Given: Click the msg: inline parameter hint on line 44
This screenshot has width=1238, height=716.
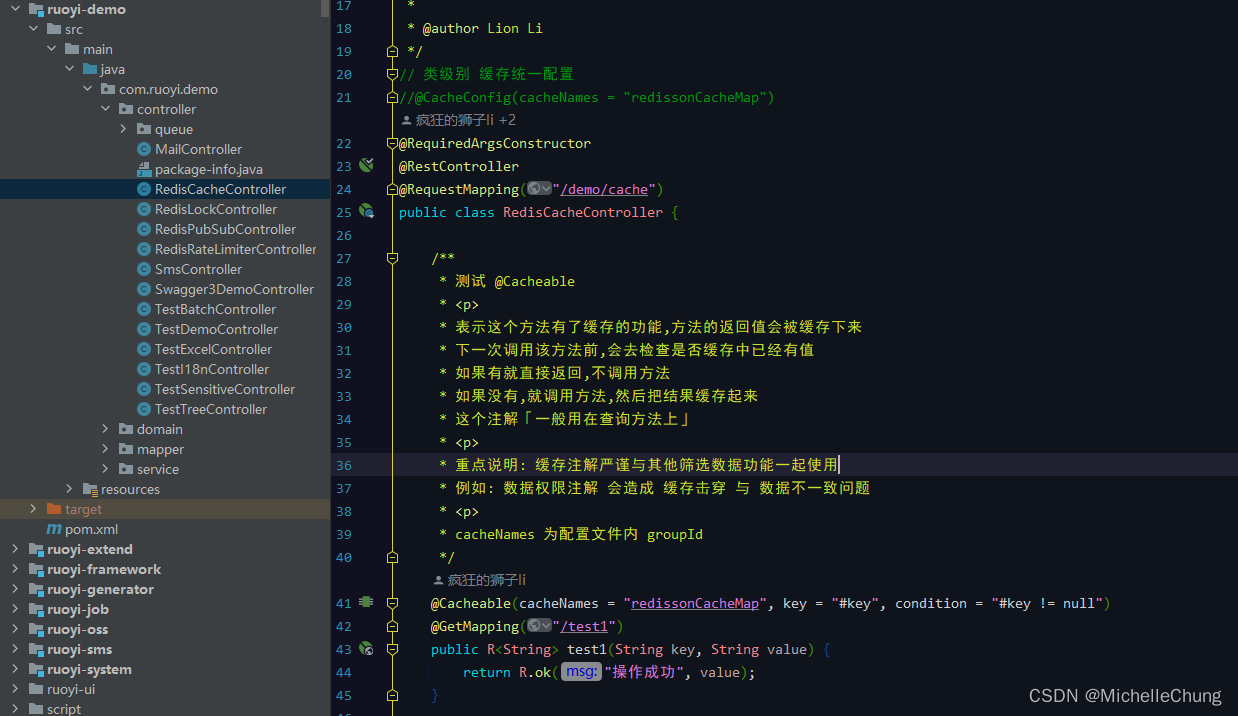Looking at the screenshot, I should tap(581, 671).
